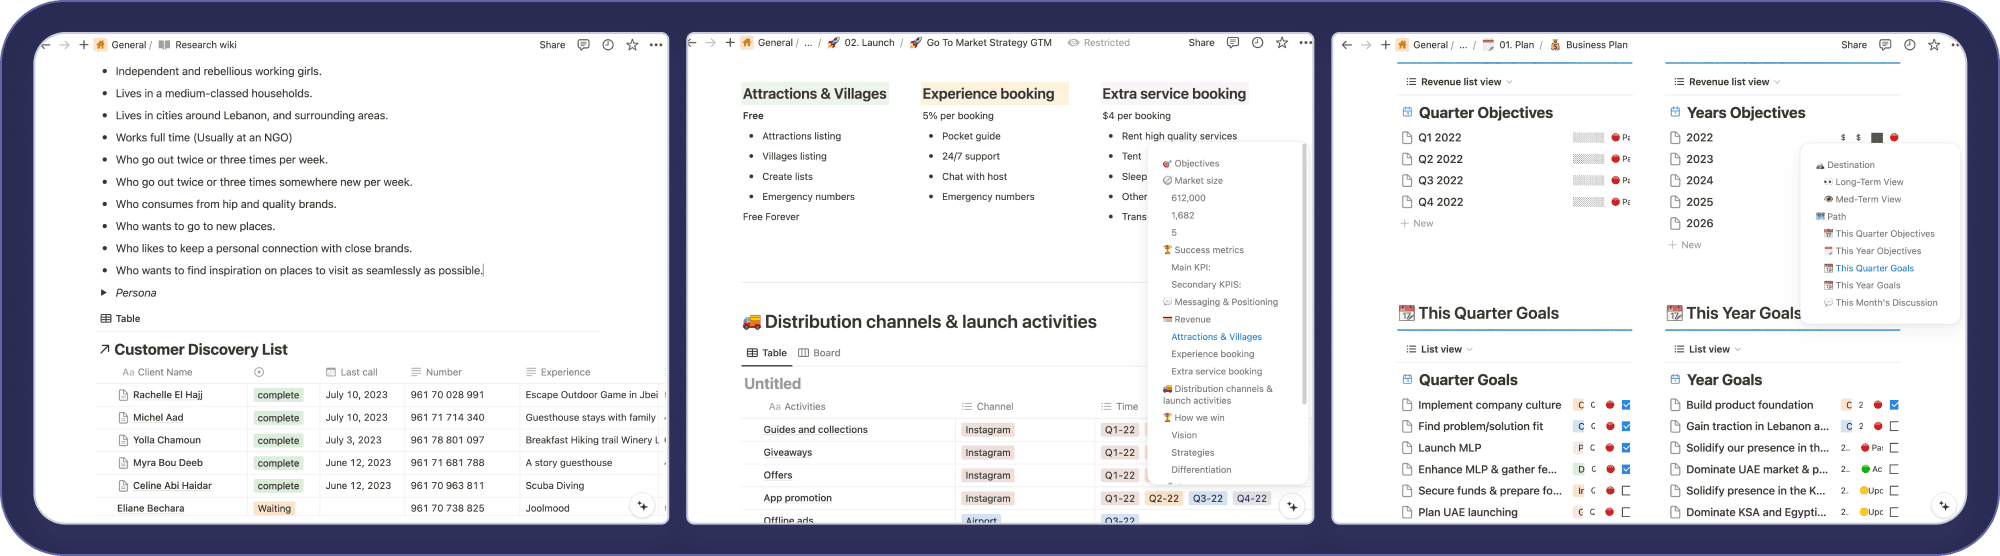Click the AI sparkle button in Go To Market window

click(x=1292, y=507)
